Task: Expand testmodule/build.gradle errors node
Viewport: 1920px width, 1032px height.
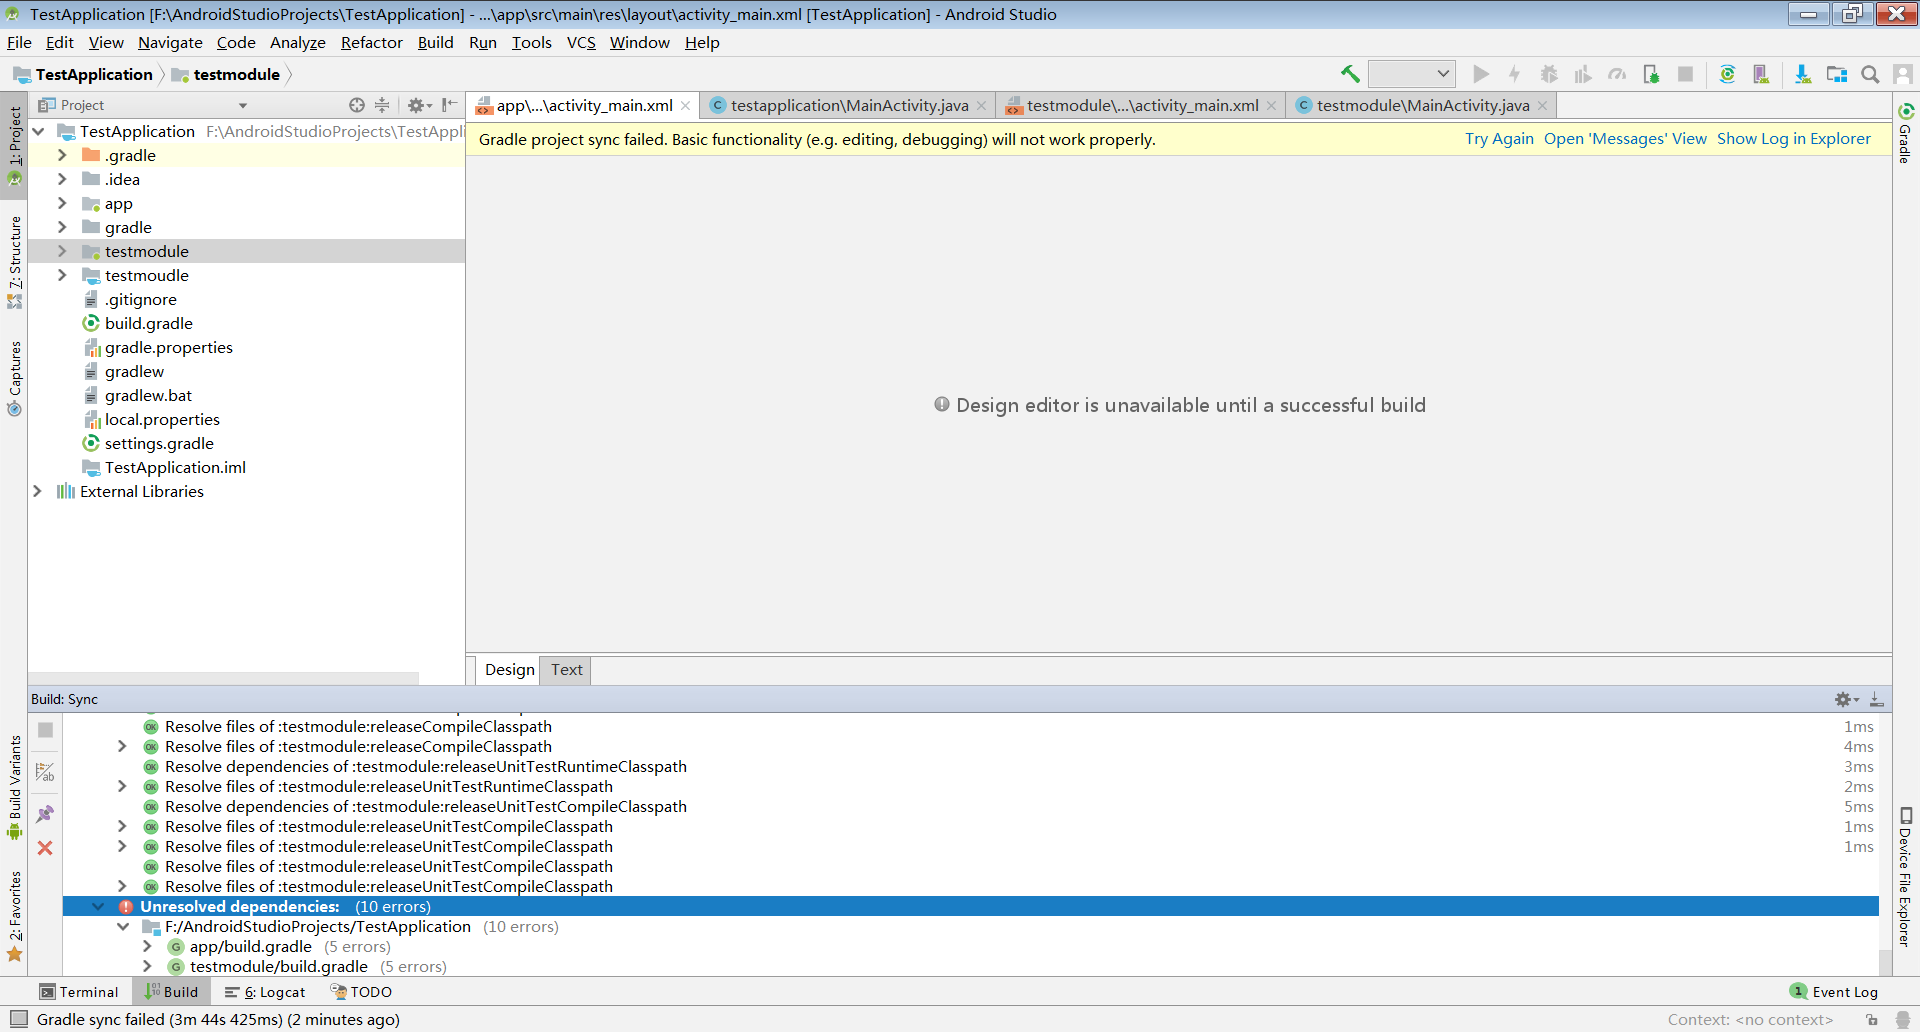Action: (147, 966)
